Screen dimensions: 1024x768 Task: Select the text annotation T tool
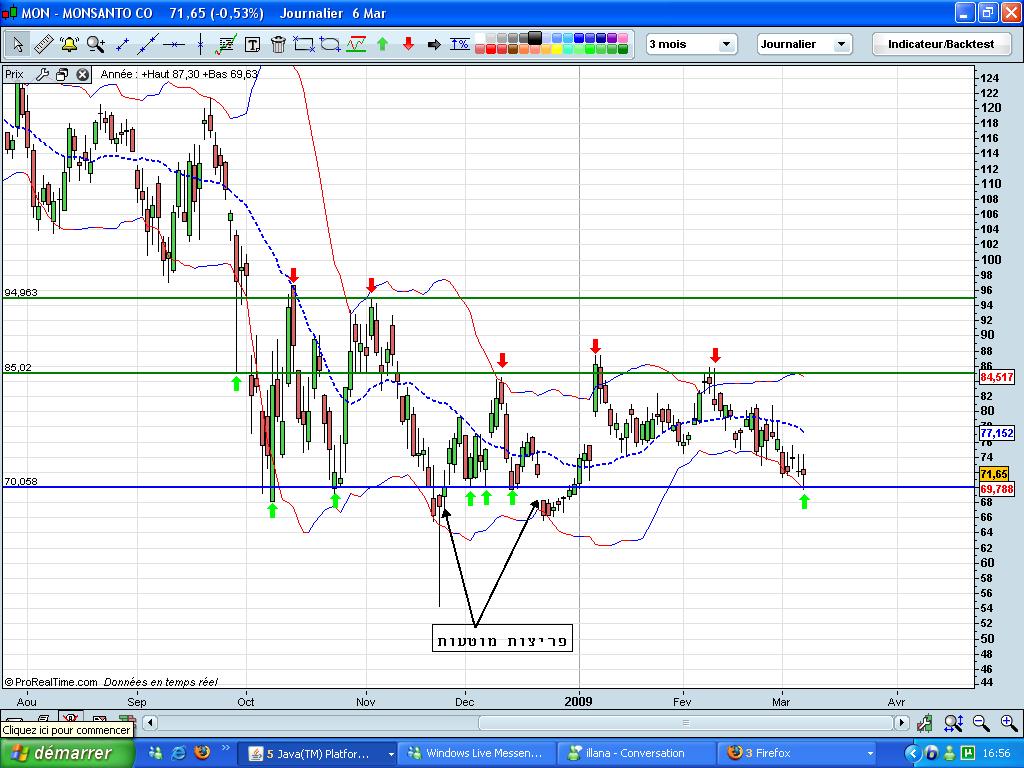252,44
